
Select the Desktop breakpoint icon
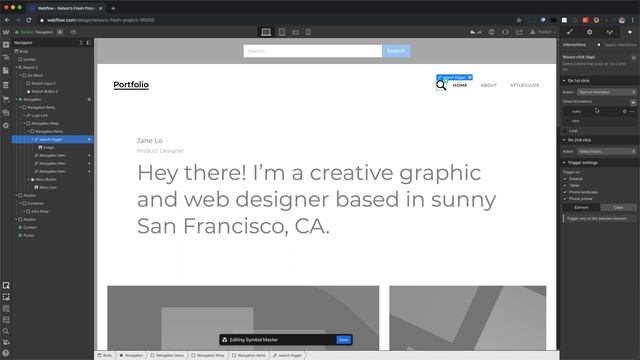[266, 32]
